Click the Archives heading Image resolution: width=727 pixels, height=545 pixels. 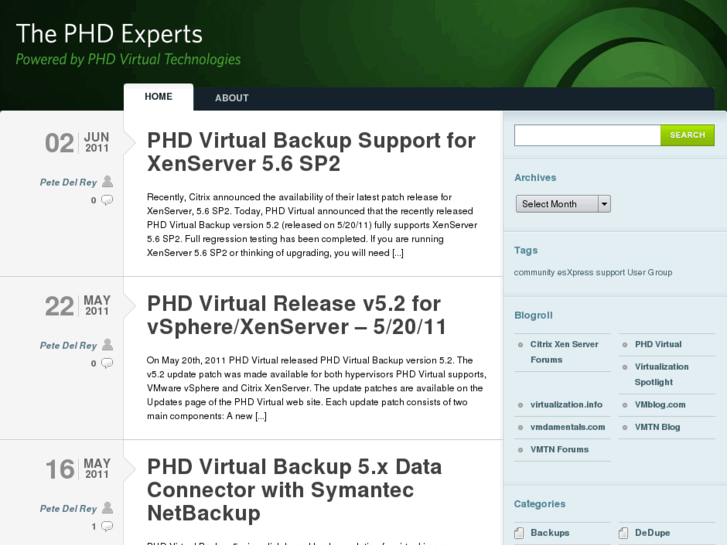(x=535, y=178)
